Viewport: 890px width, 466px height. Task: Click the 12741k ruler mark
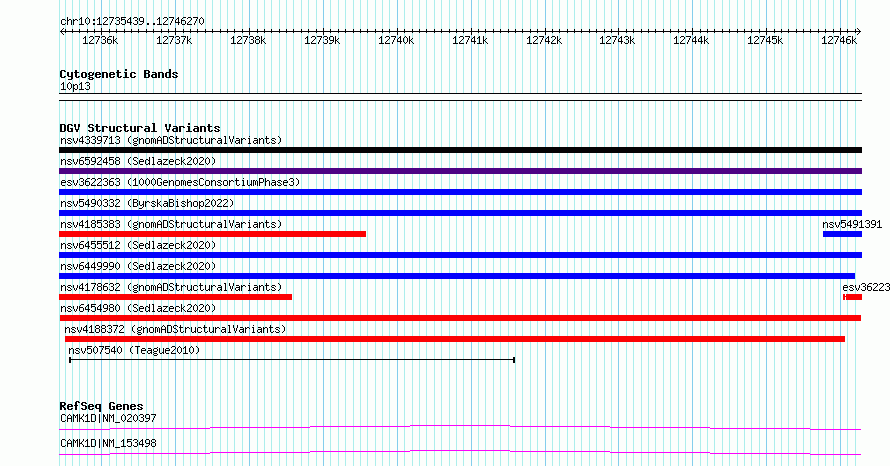coord(470,40)
